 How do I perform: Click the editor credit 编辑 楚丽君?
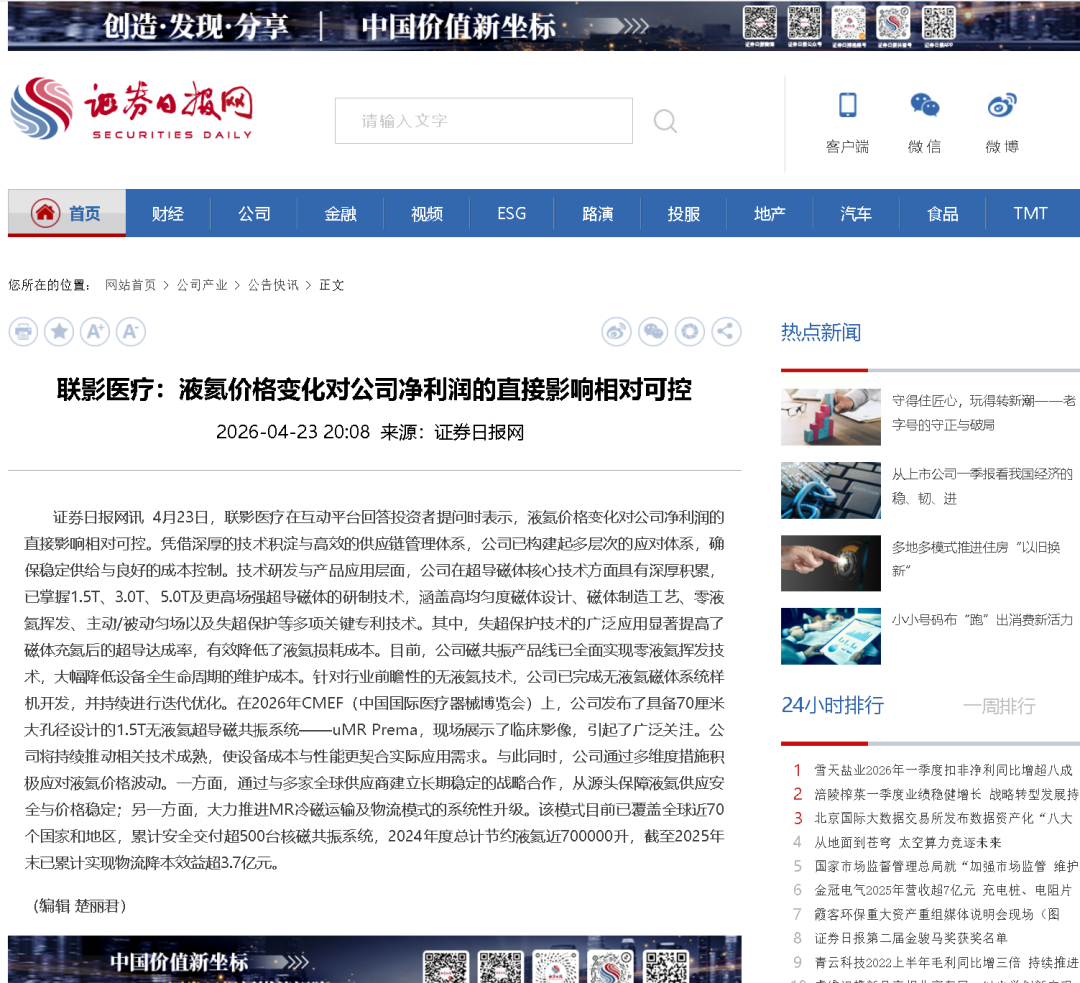(80, 906)
